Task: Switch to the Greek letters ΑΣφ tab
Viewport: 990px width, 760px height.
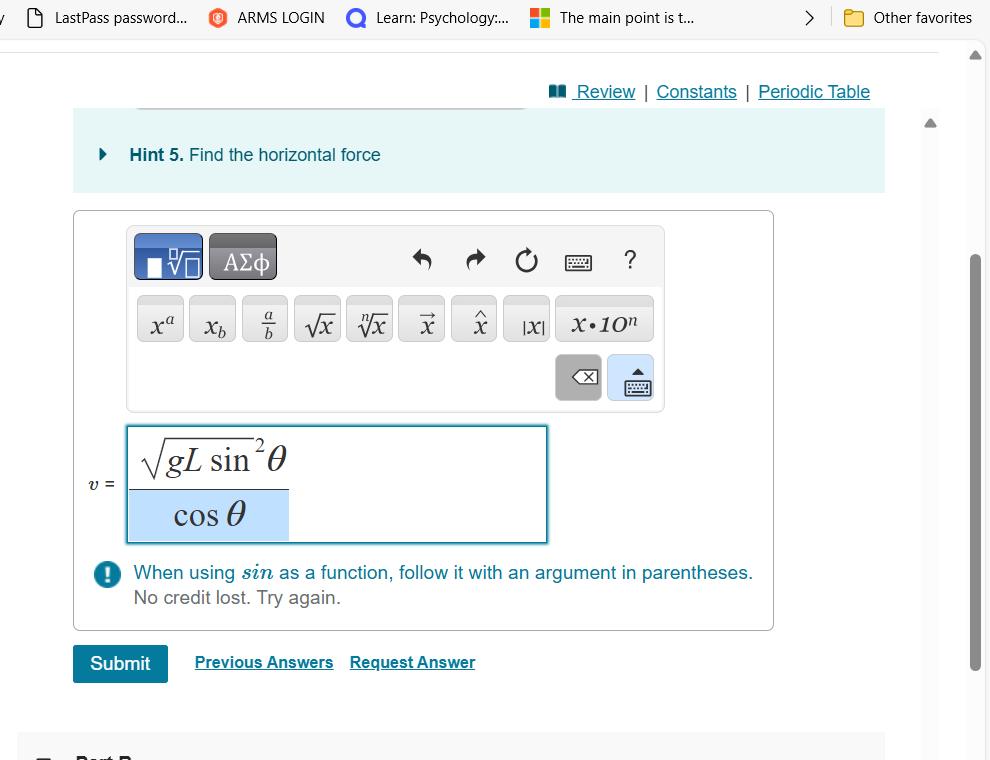Action: click(242, 257)
